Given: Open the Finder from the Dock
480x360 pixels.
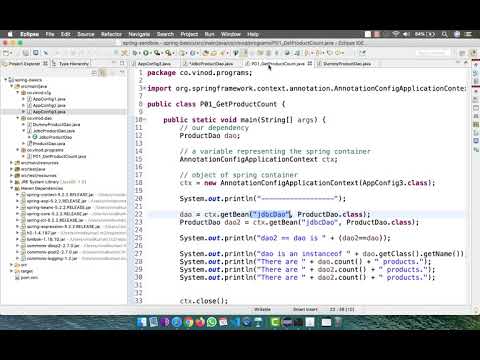Looking at the screenshot, I should [x=142, y=322].
